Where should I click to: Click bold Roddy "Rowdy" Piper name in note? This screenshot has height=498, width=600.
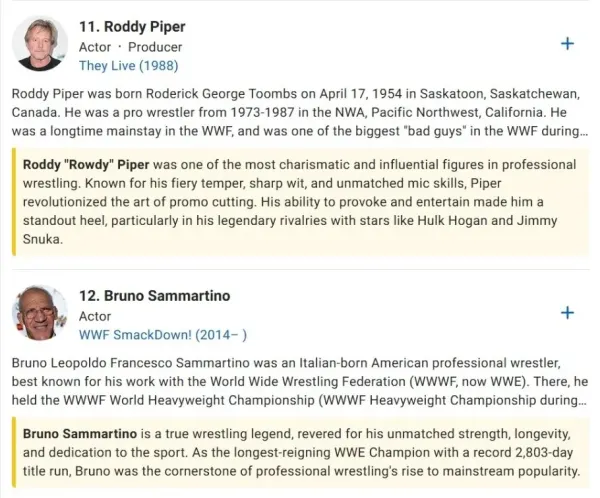pyautogui.click(x=86, y=165)
